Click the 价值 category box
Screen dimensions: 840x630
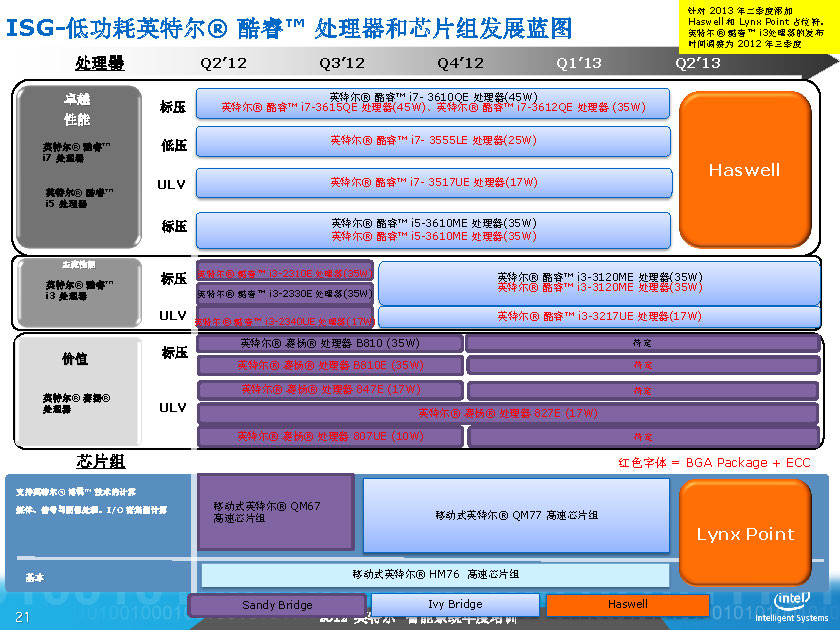click(x=79, y=392)
